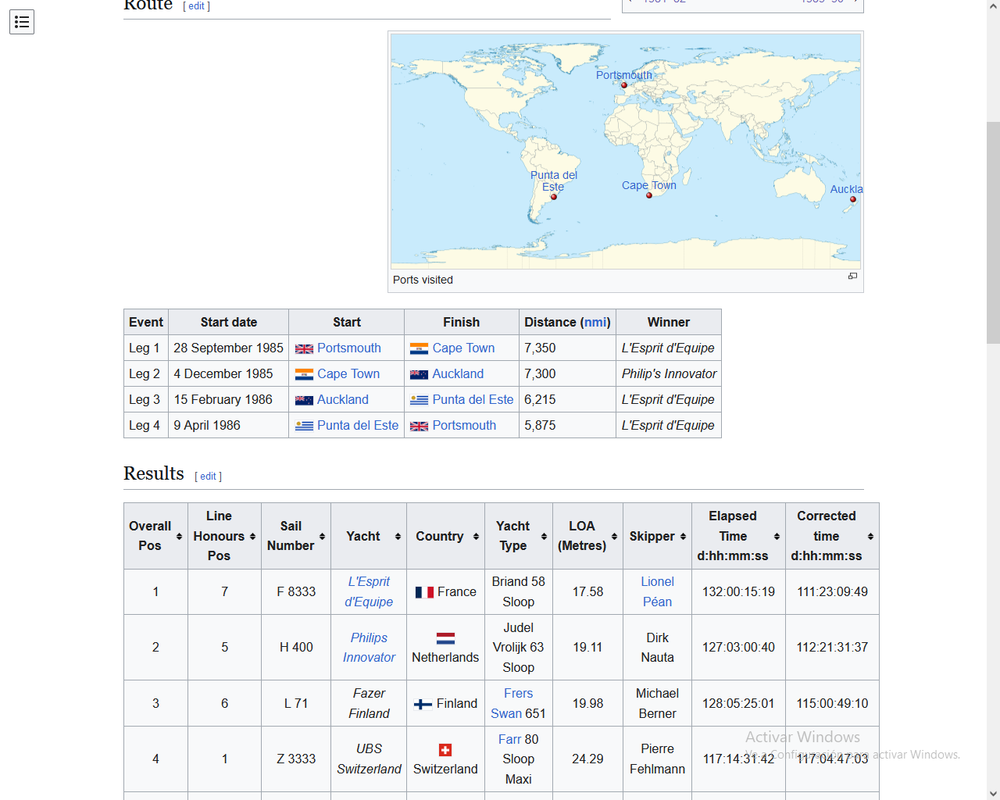Image resolution: width=1000 pixels, height=800 pixels.
Task: Click New Zealand flag in Leg 2 Finish
Action: (419, 374)
